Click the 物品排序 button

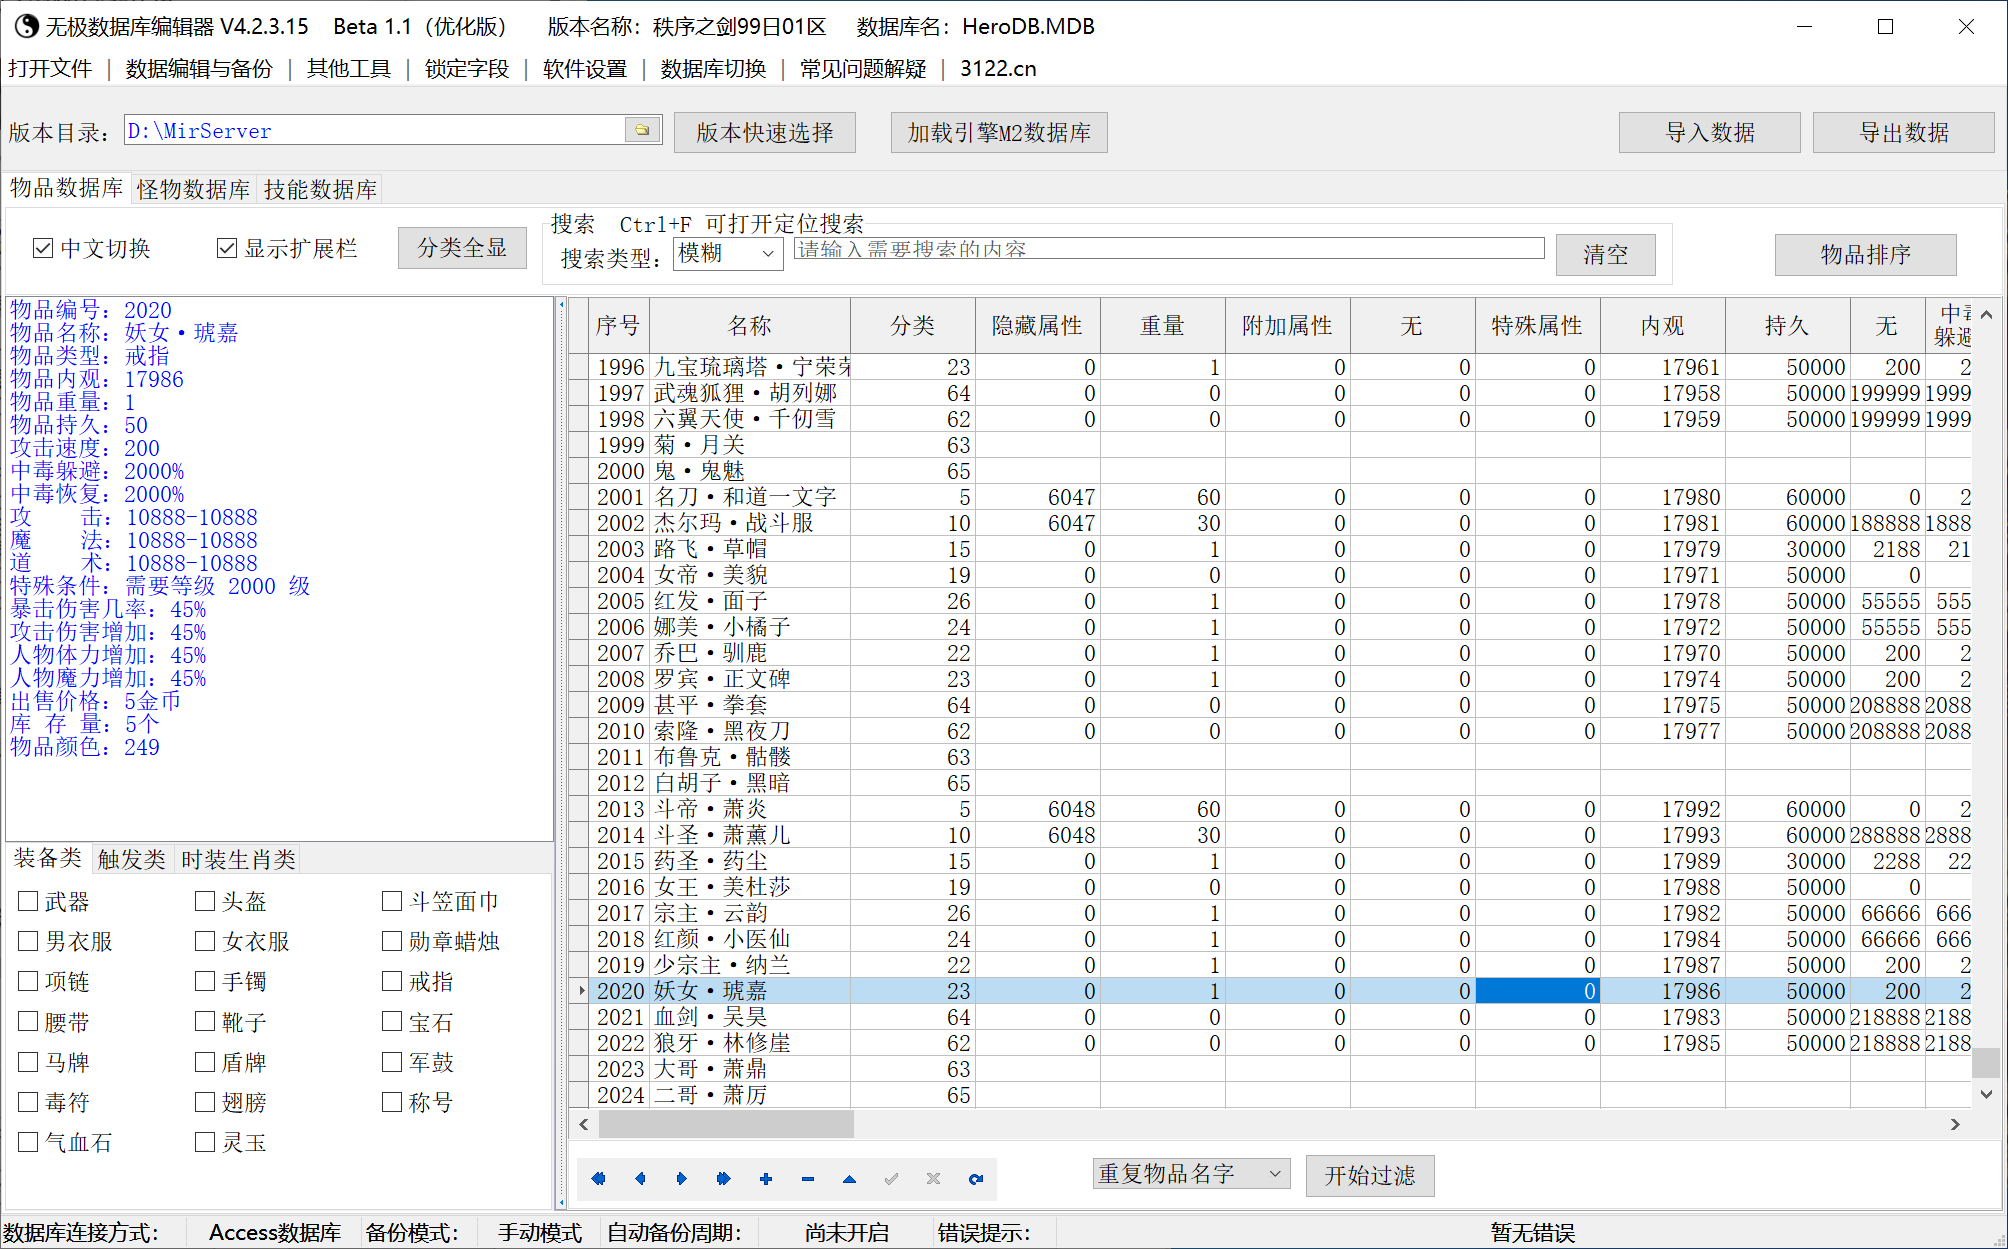point(1865,254)
